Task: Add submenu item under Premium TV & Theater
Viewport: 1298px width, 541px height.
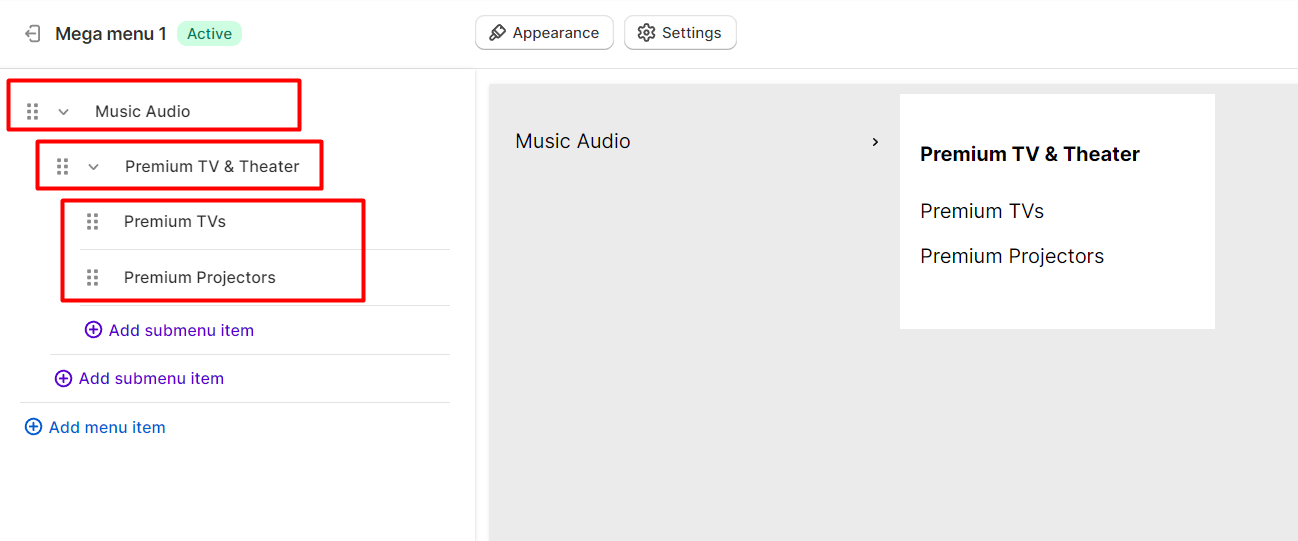Action: click(169, 330)
